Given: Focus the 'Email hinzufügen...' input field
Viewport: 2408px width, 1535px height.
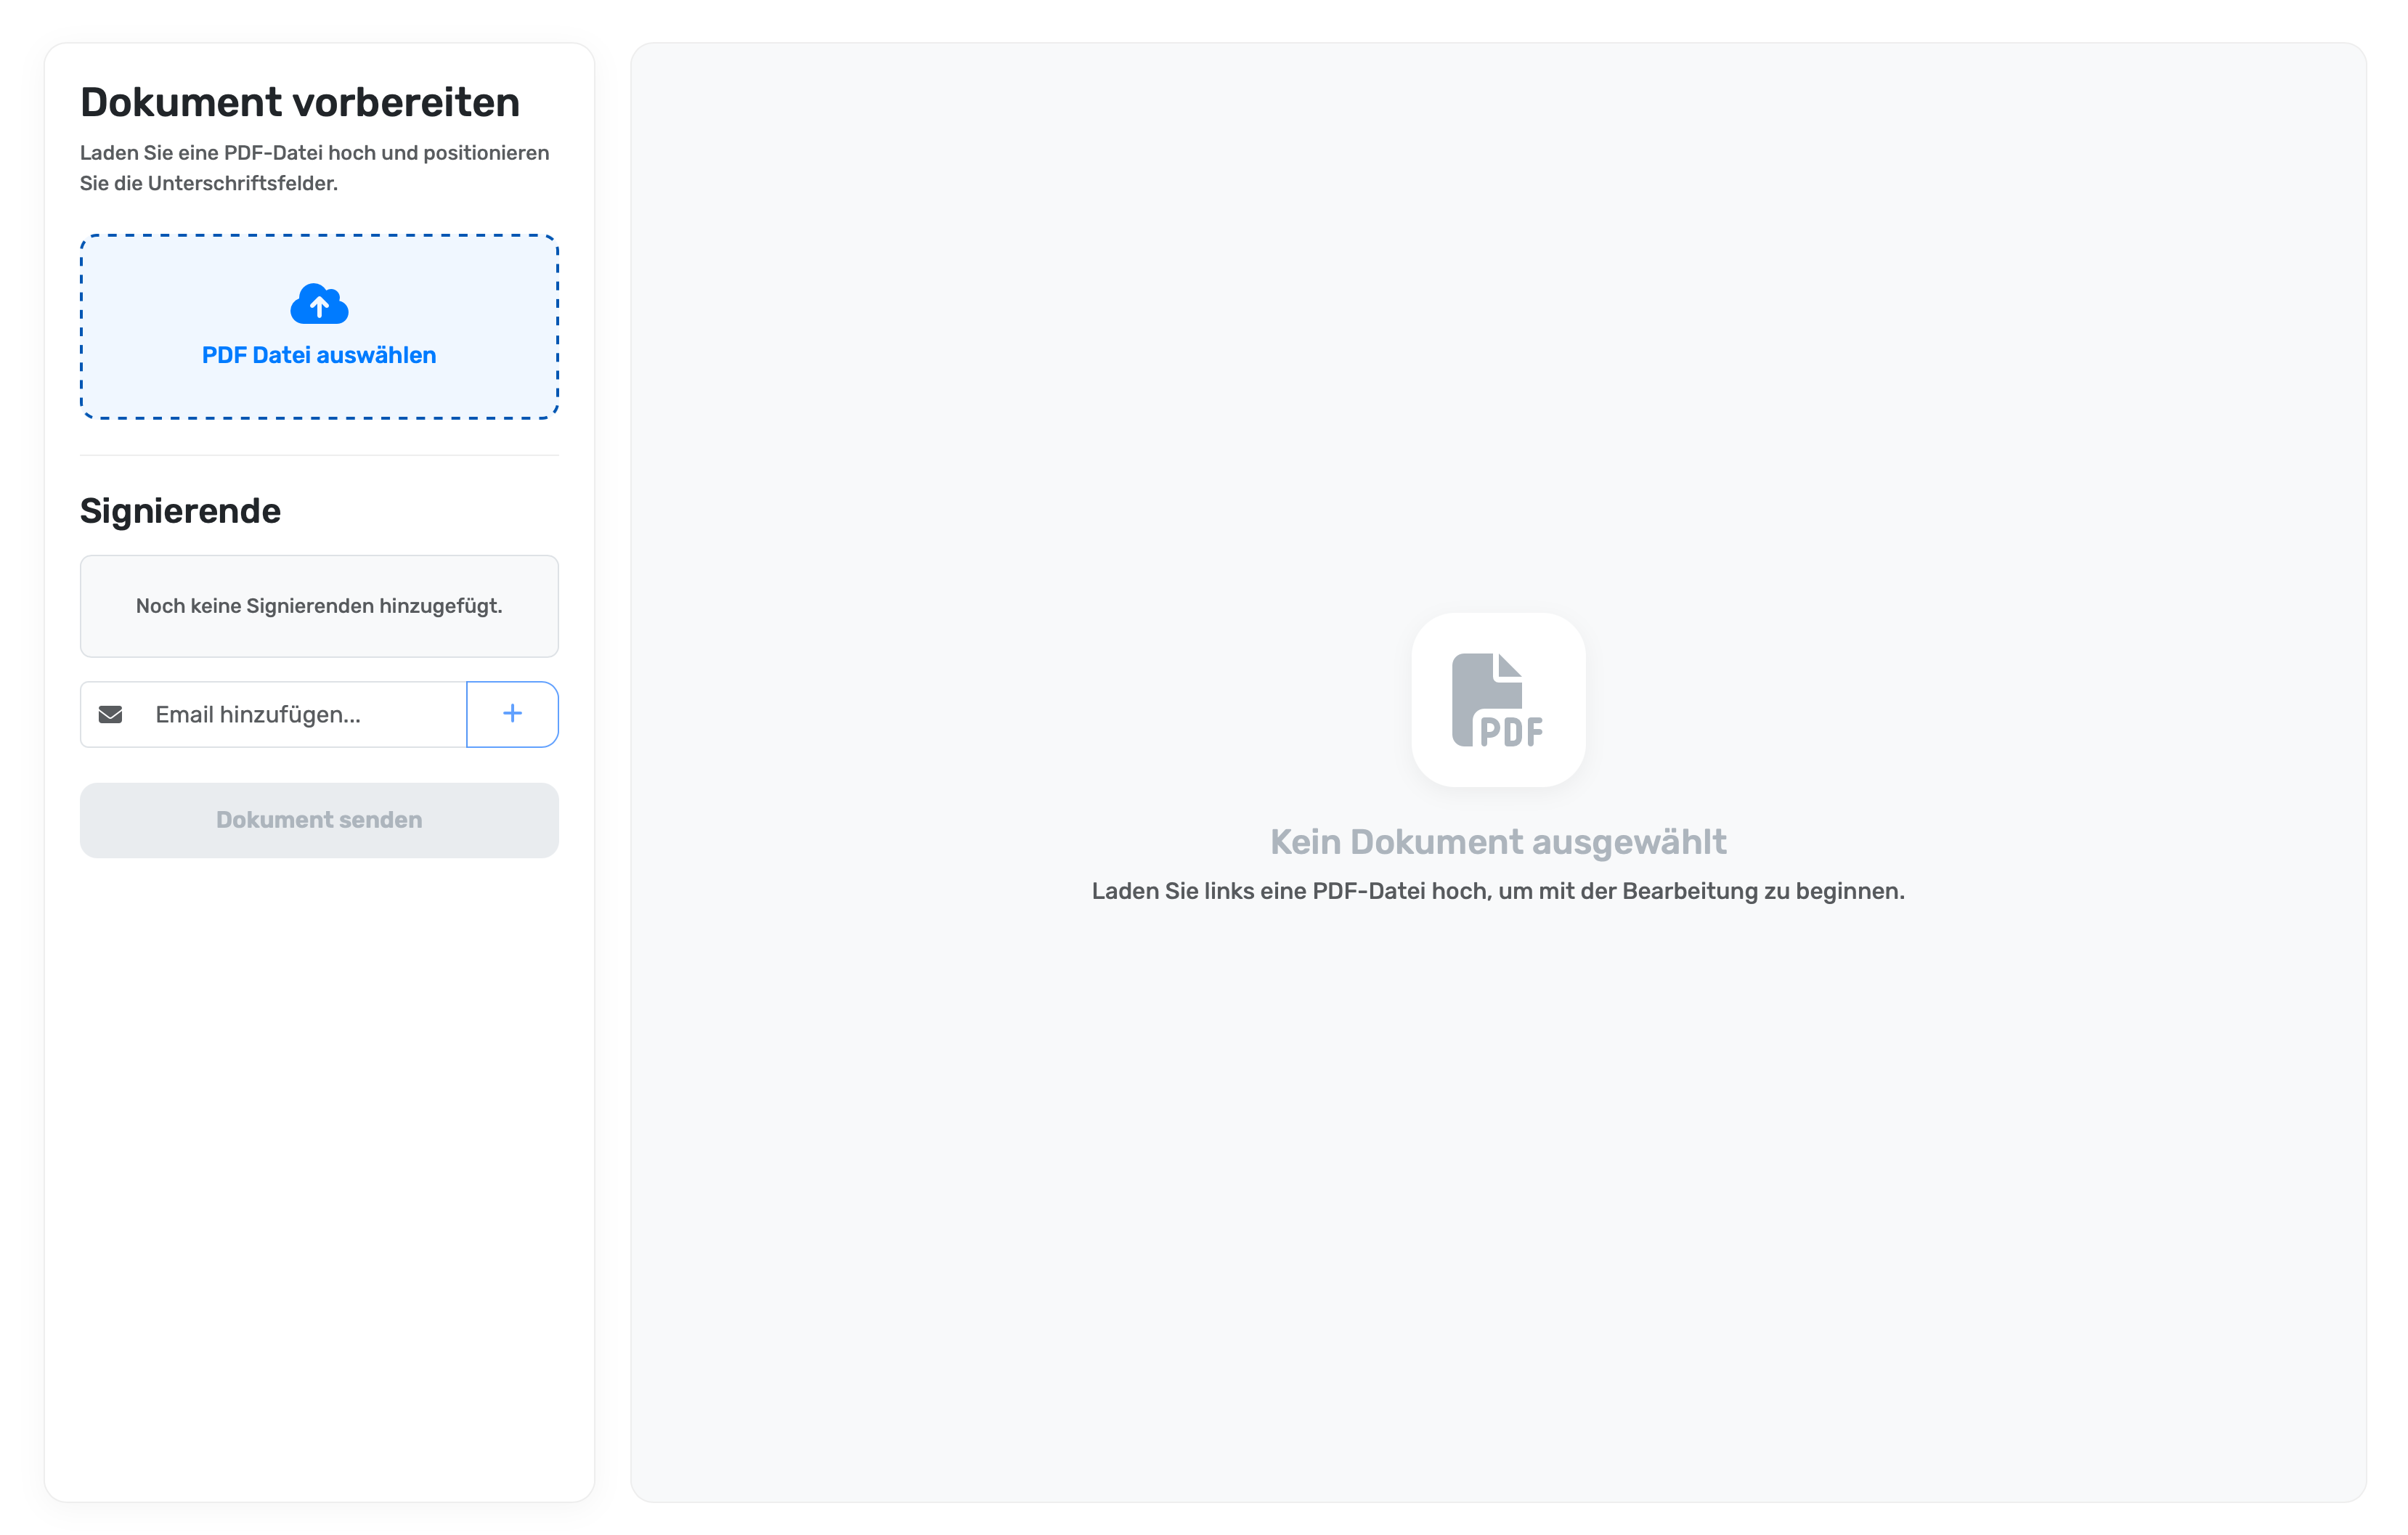Looking at the screenshot, I should pos(300,714).
